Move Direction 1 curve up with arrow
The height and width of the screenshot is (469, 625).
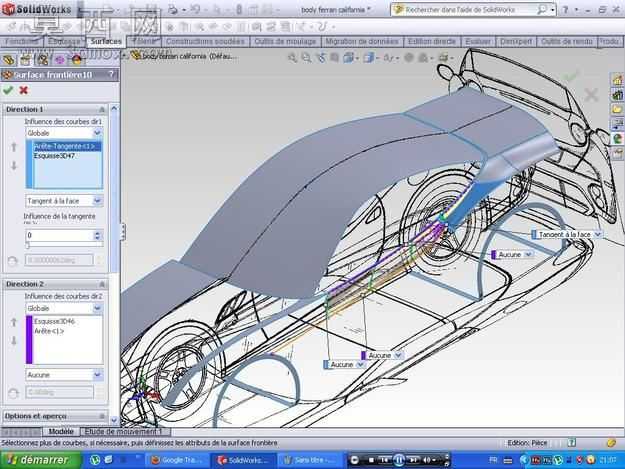tap(14, 147)
